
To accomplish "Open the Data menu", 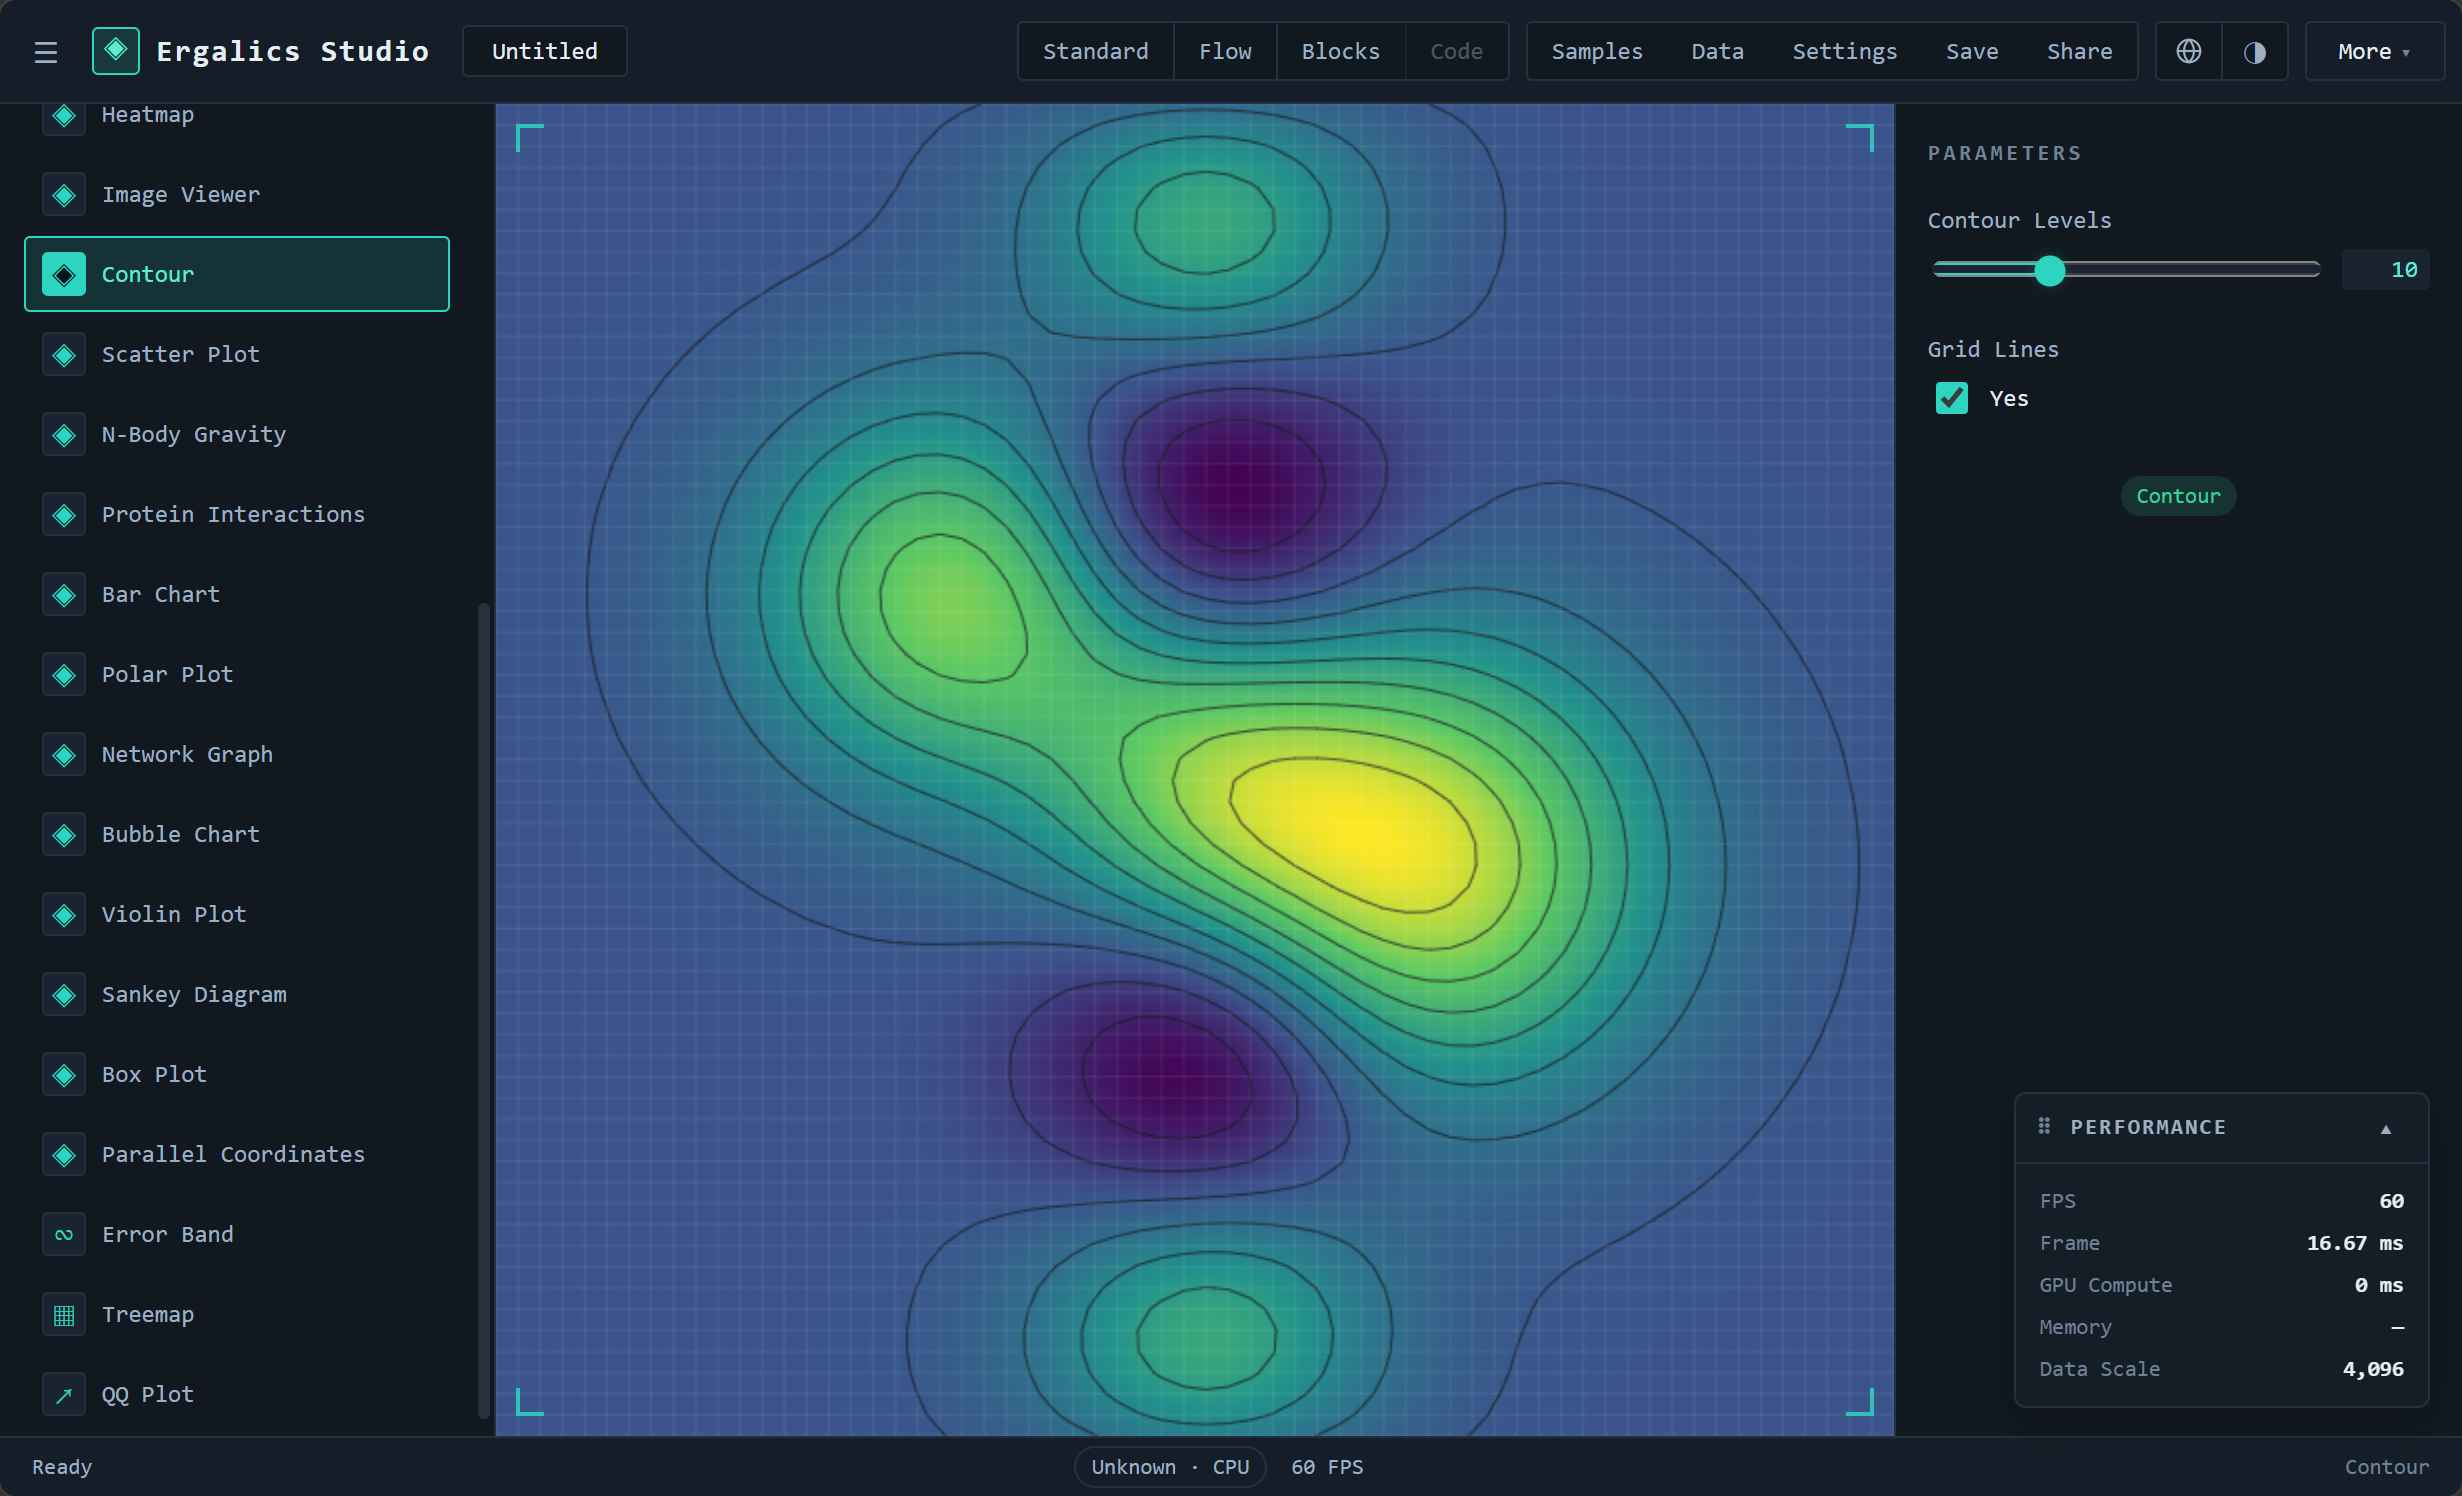I will coord(1717,51).
